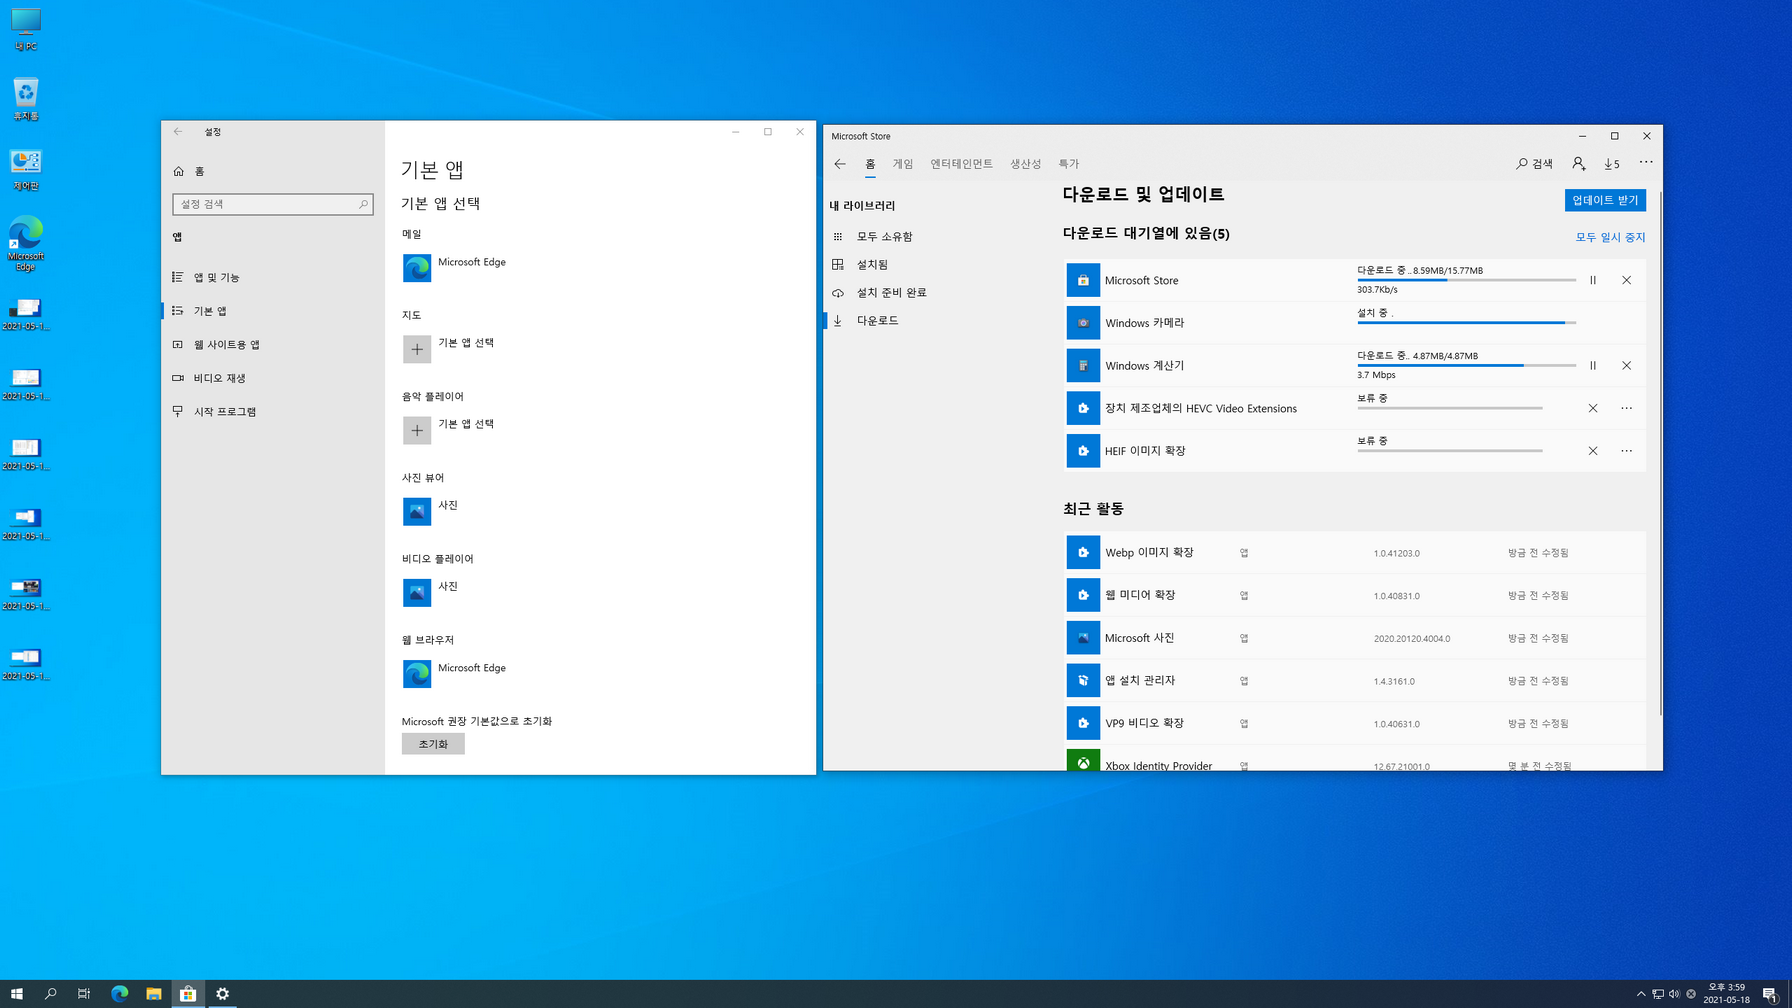Screen dimensions: 1792x1008
Task: Open the Windows Start menu
Action: point(16,993)
